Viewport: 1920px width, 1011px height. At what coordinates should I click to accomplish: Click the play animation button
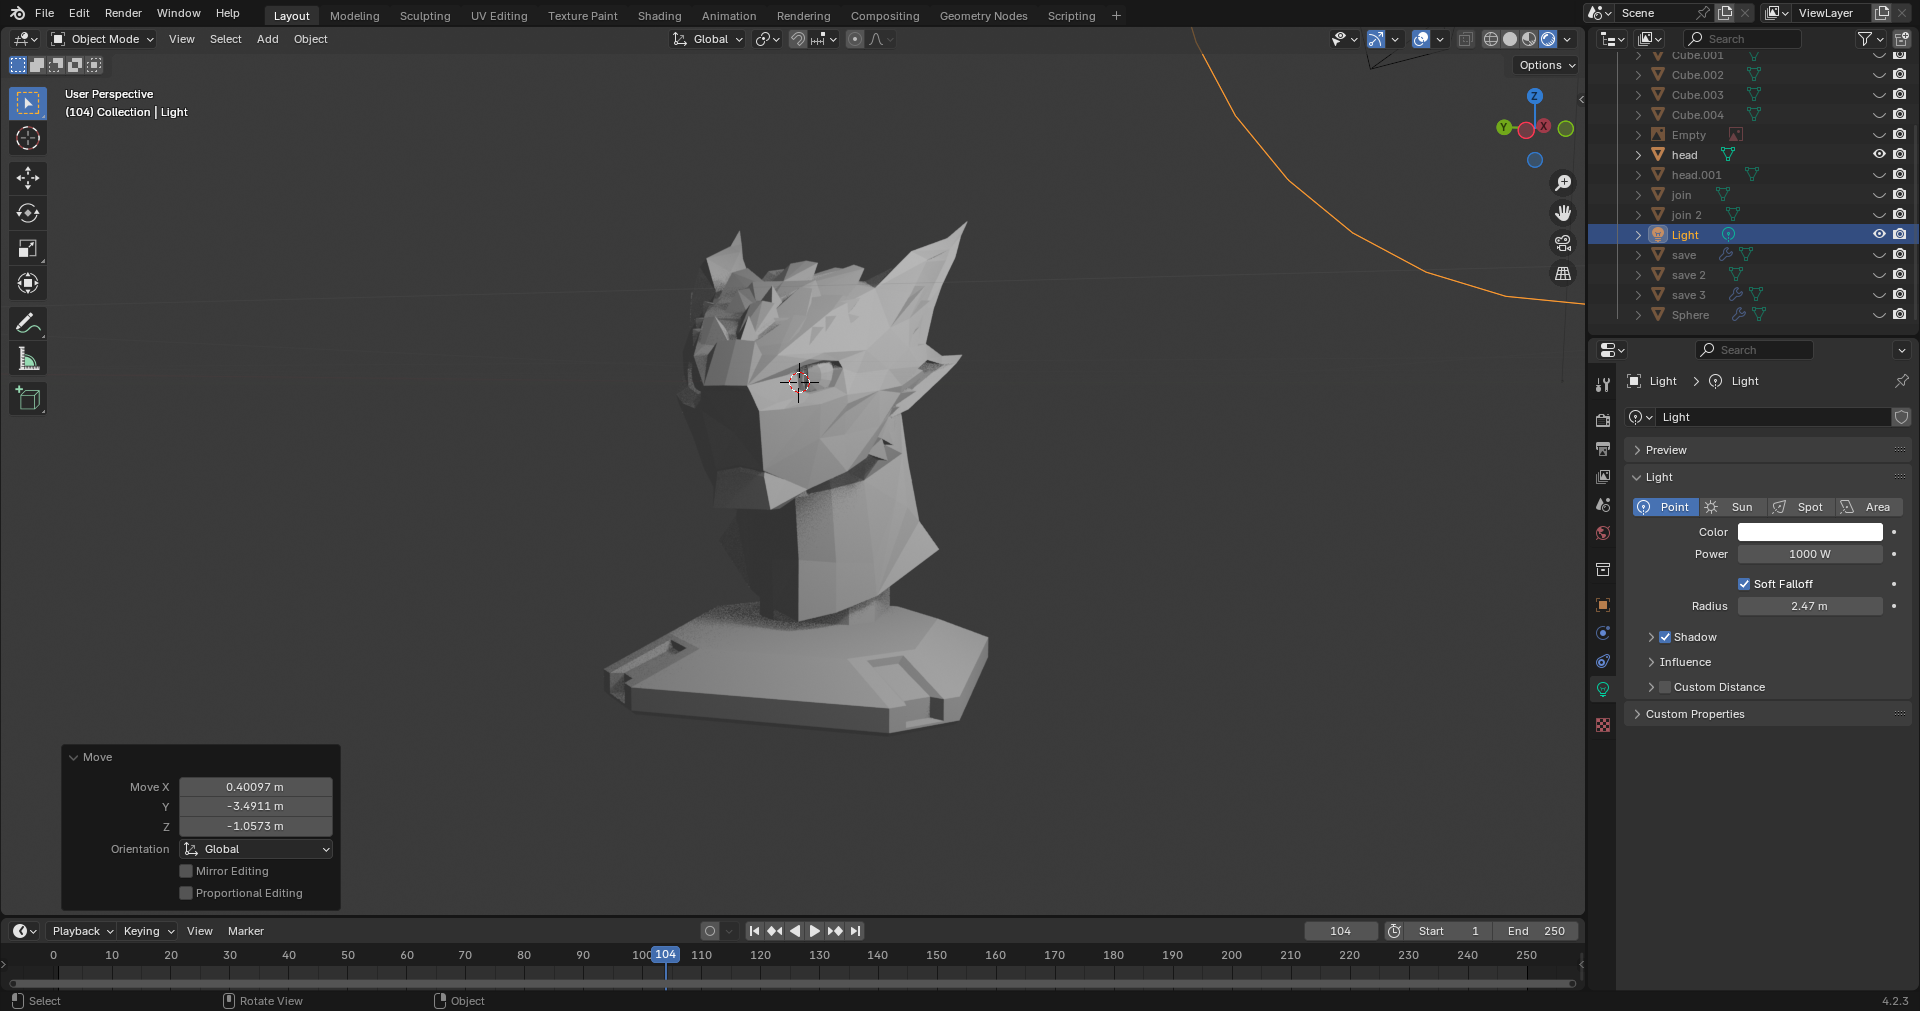[814, 931]
